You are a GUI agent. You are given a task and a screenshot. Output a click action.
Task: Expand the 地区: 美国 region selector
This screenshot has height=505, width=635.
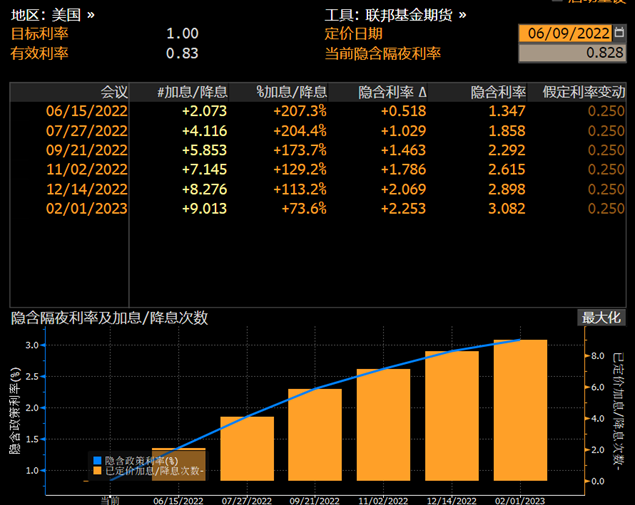point(54,15)
